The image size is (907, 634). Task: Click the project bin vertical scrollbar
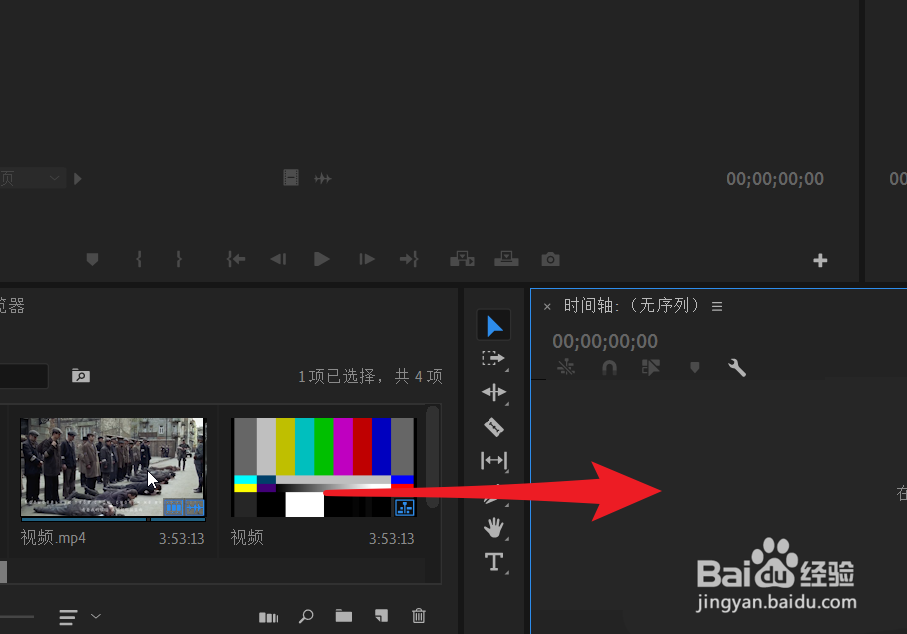click(433, 457)
